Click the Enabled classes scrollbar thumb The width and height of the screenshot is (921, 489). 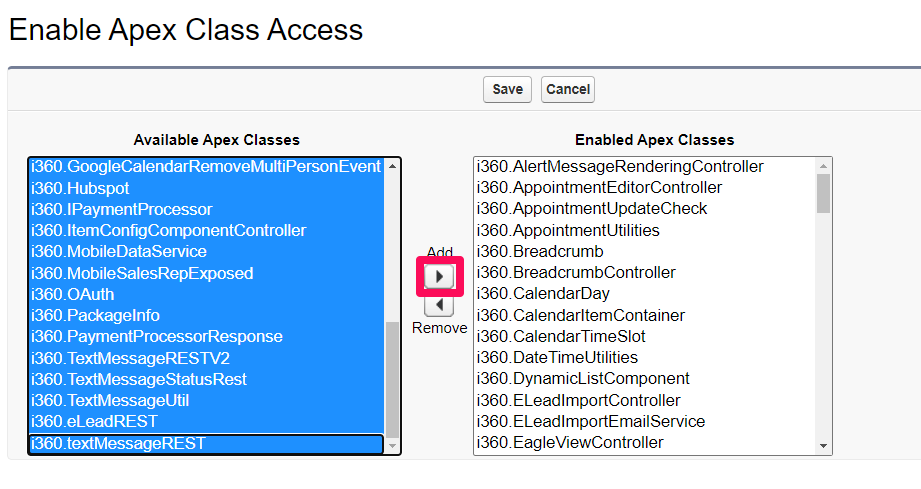coord(823,194)
